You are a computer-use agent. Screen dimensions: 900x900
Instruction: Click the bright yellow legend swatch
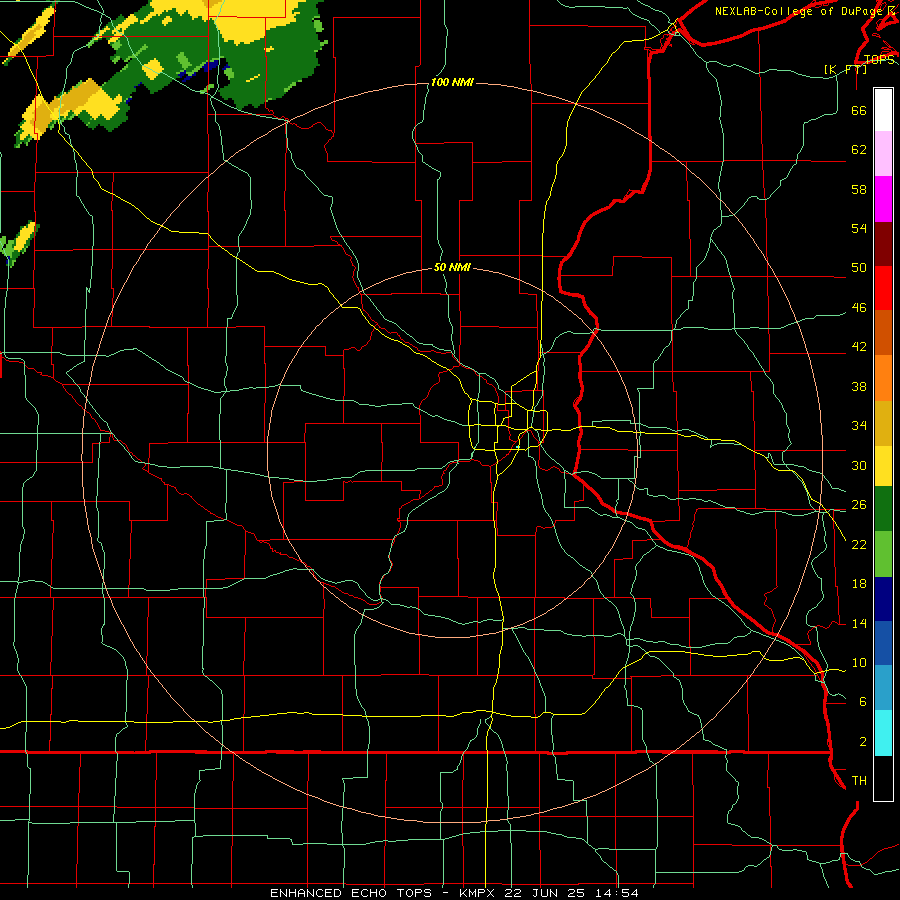883,466
